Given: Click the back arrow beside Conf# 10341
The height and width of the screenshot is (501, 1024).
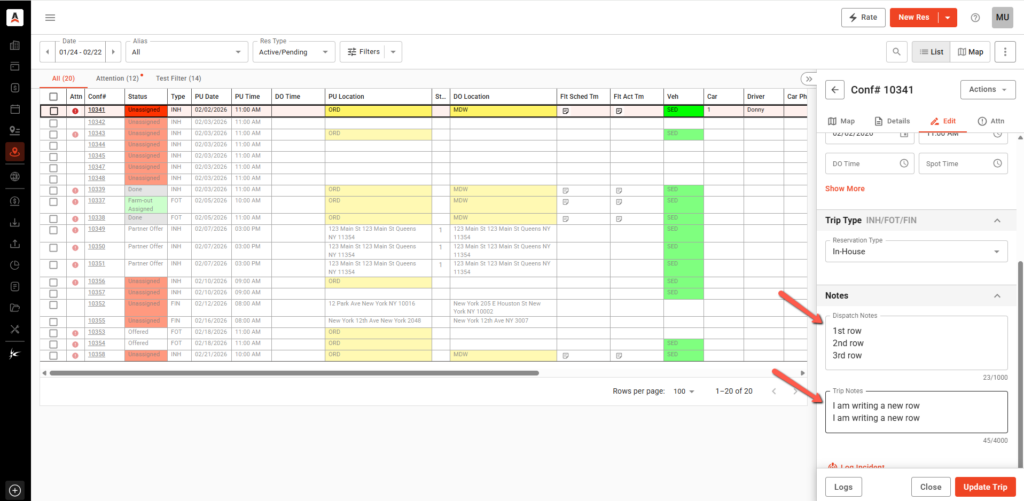Looking at the screenshot, I should coord(836,89).
